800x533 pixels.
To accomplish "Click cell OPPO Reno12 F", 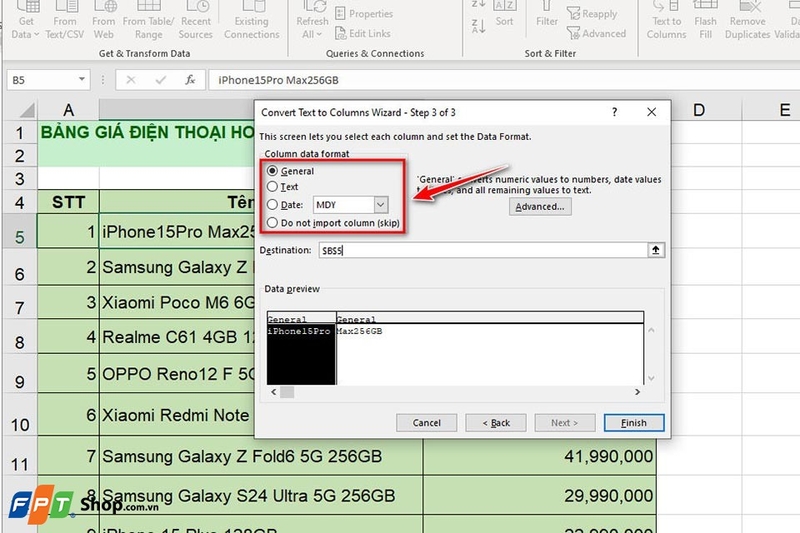I will point(177,374).
